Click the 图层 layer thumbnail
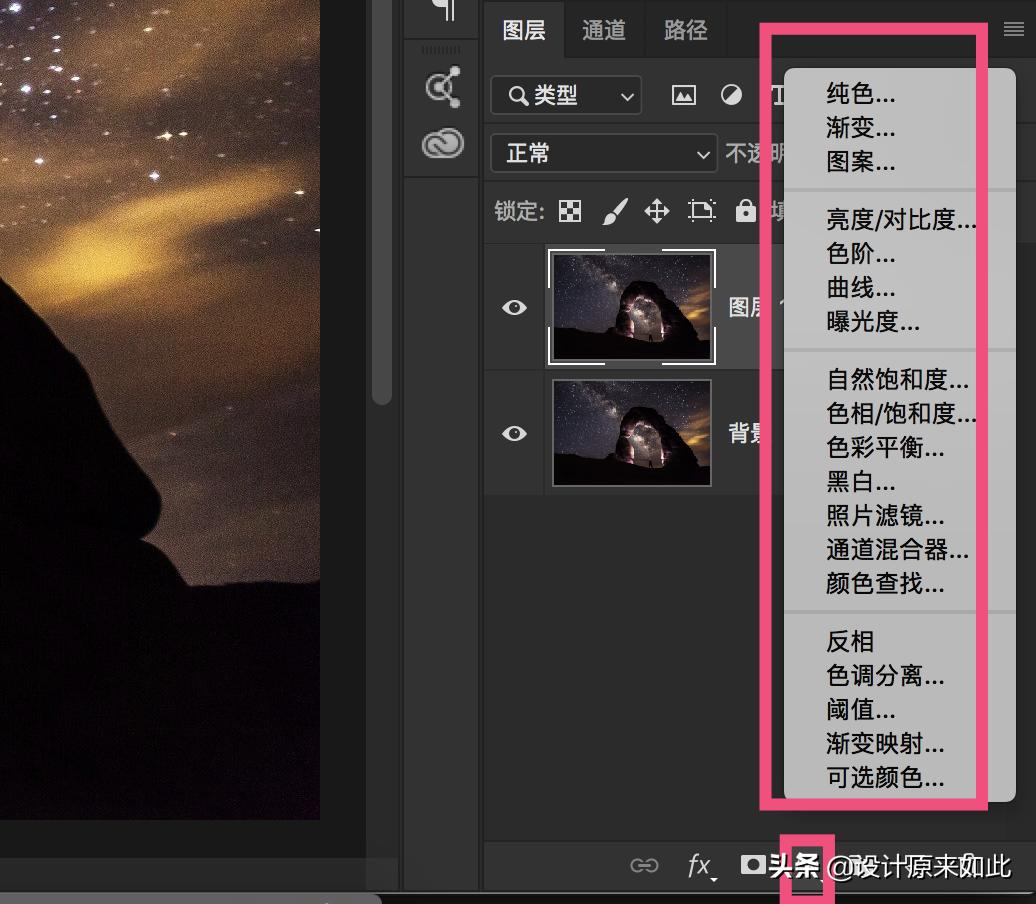Image resolution: width=1036 pixels, height=904 pixels. tap(631, 307)
